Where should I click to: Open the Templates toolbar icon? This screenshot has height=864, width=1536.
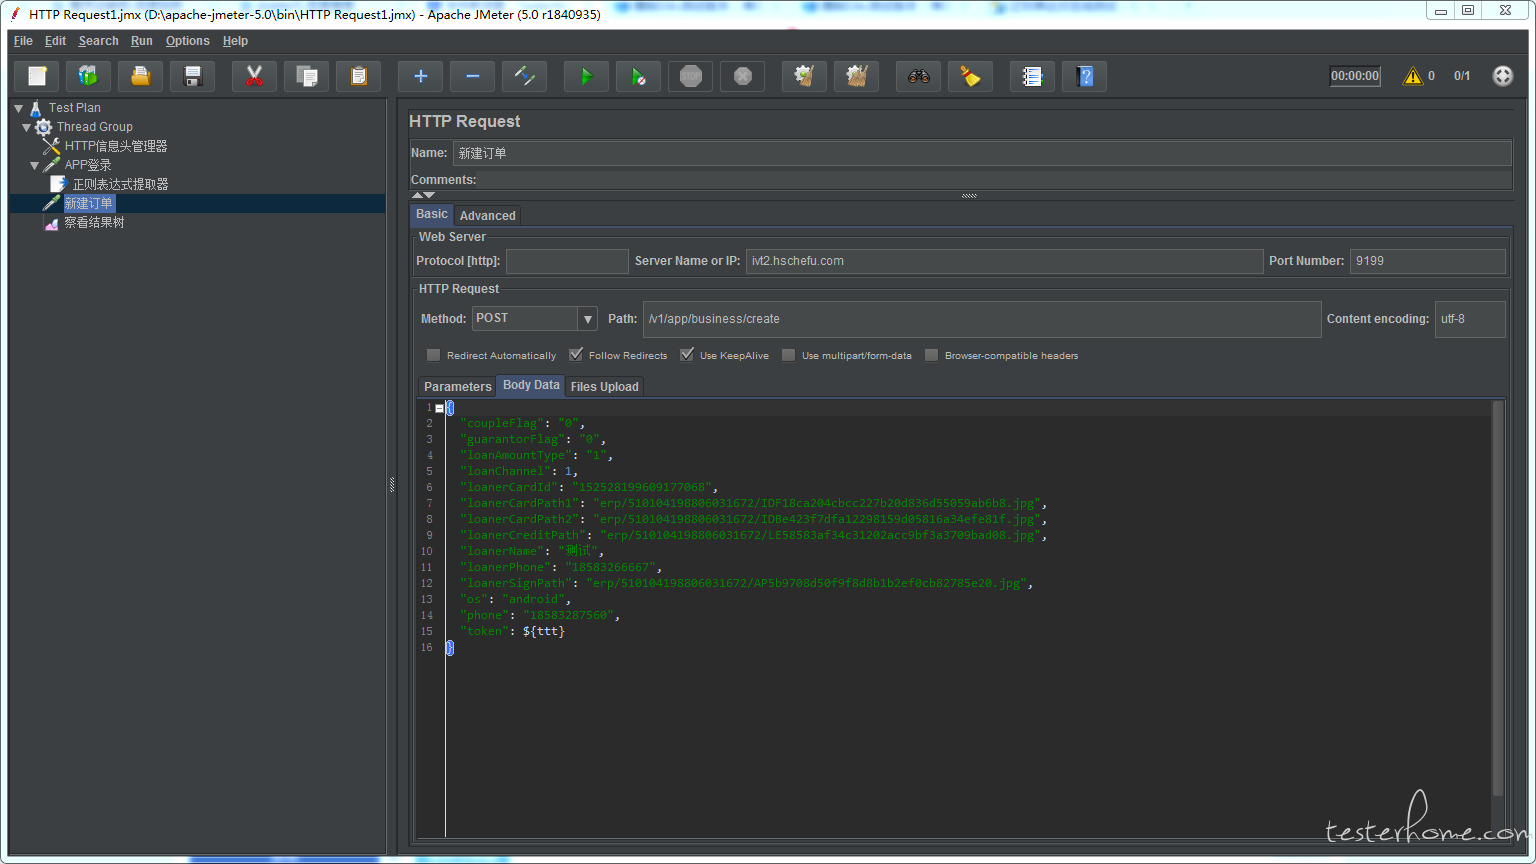(89, 76)
